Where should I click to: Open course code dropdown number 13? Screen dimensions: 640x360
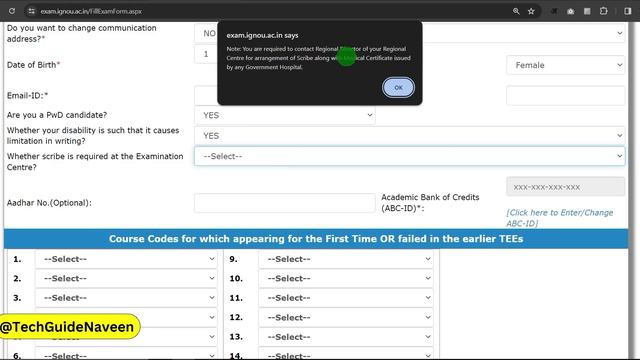pos(346,337)
